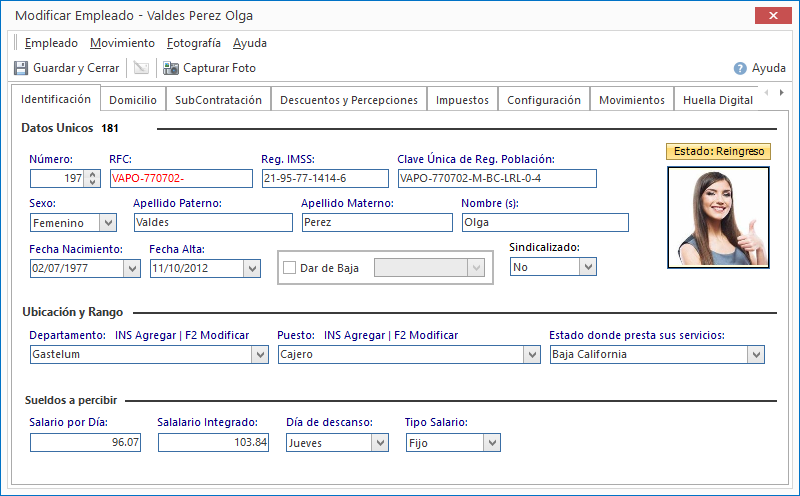Screen dimensions: 800x496
Task: Click the blue Ayuda question mark icon
Action: tap(740, 68)
